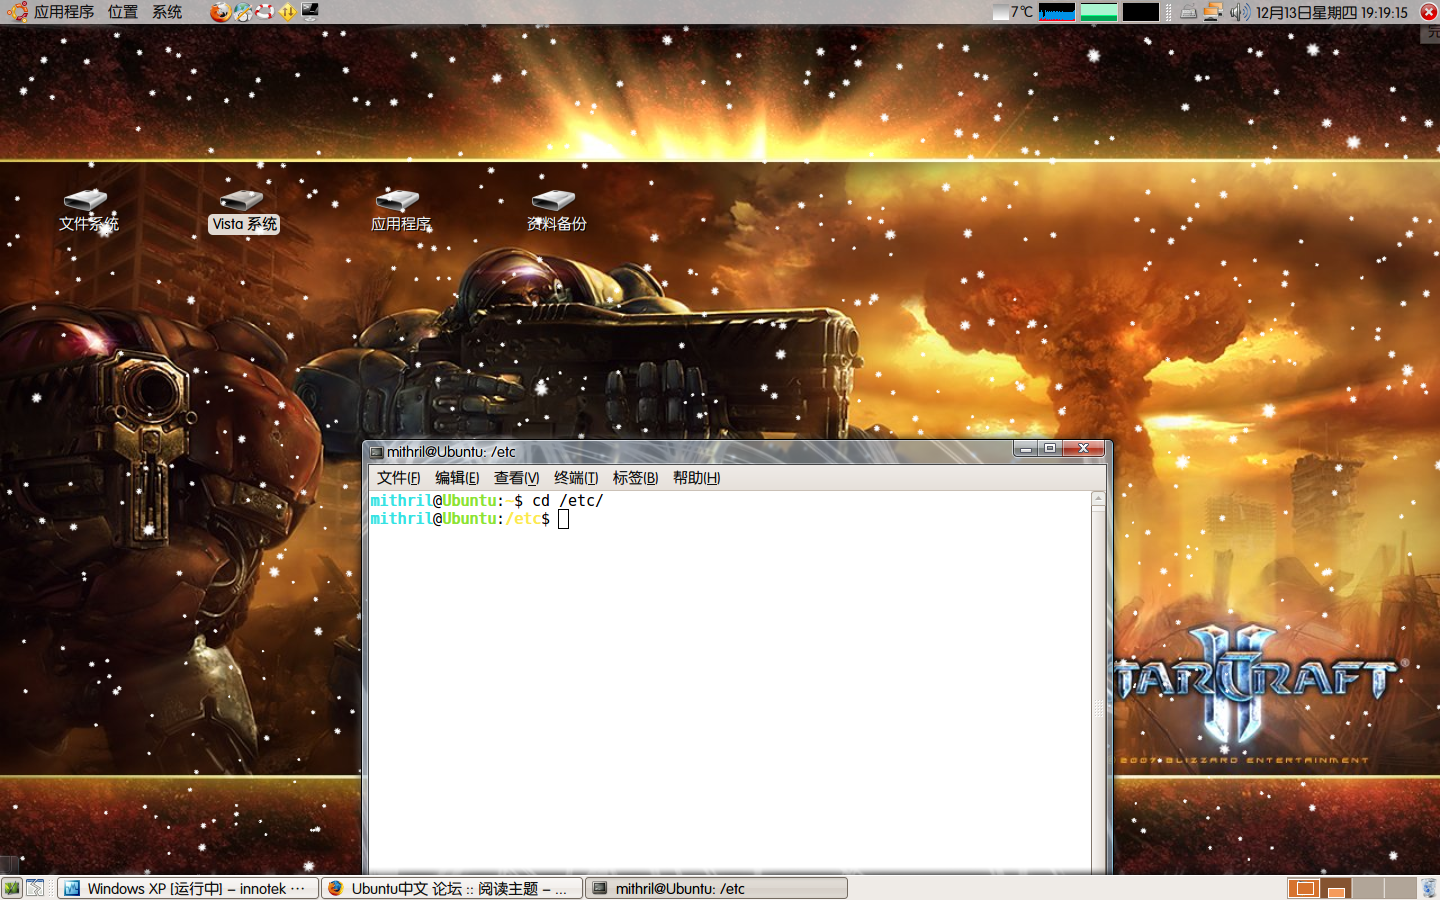Open the terminal 终端(T) menu

[576, 478]
